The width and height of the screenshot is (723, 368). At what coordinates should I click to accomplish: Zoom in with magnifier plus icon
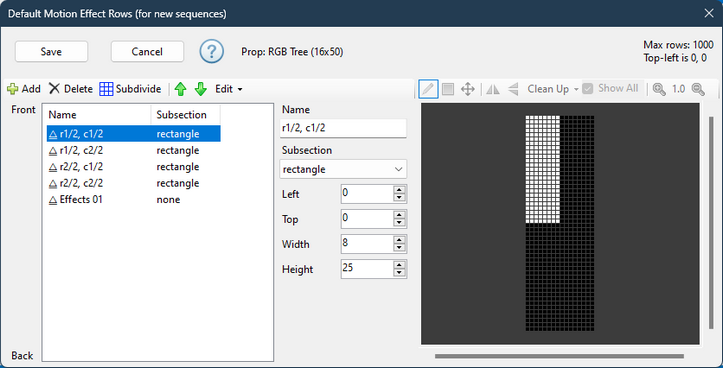pyautogui.click(x=659, y=89)
